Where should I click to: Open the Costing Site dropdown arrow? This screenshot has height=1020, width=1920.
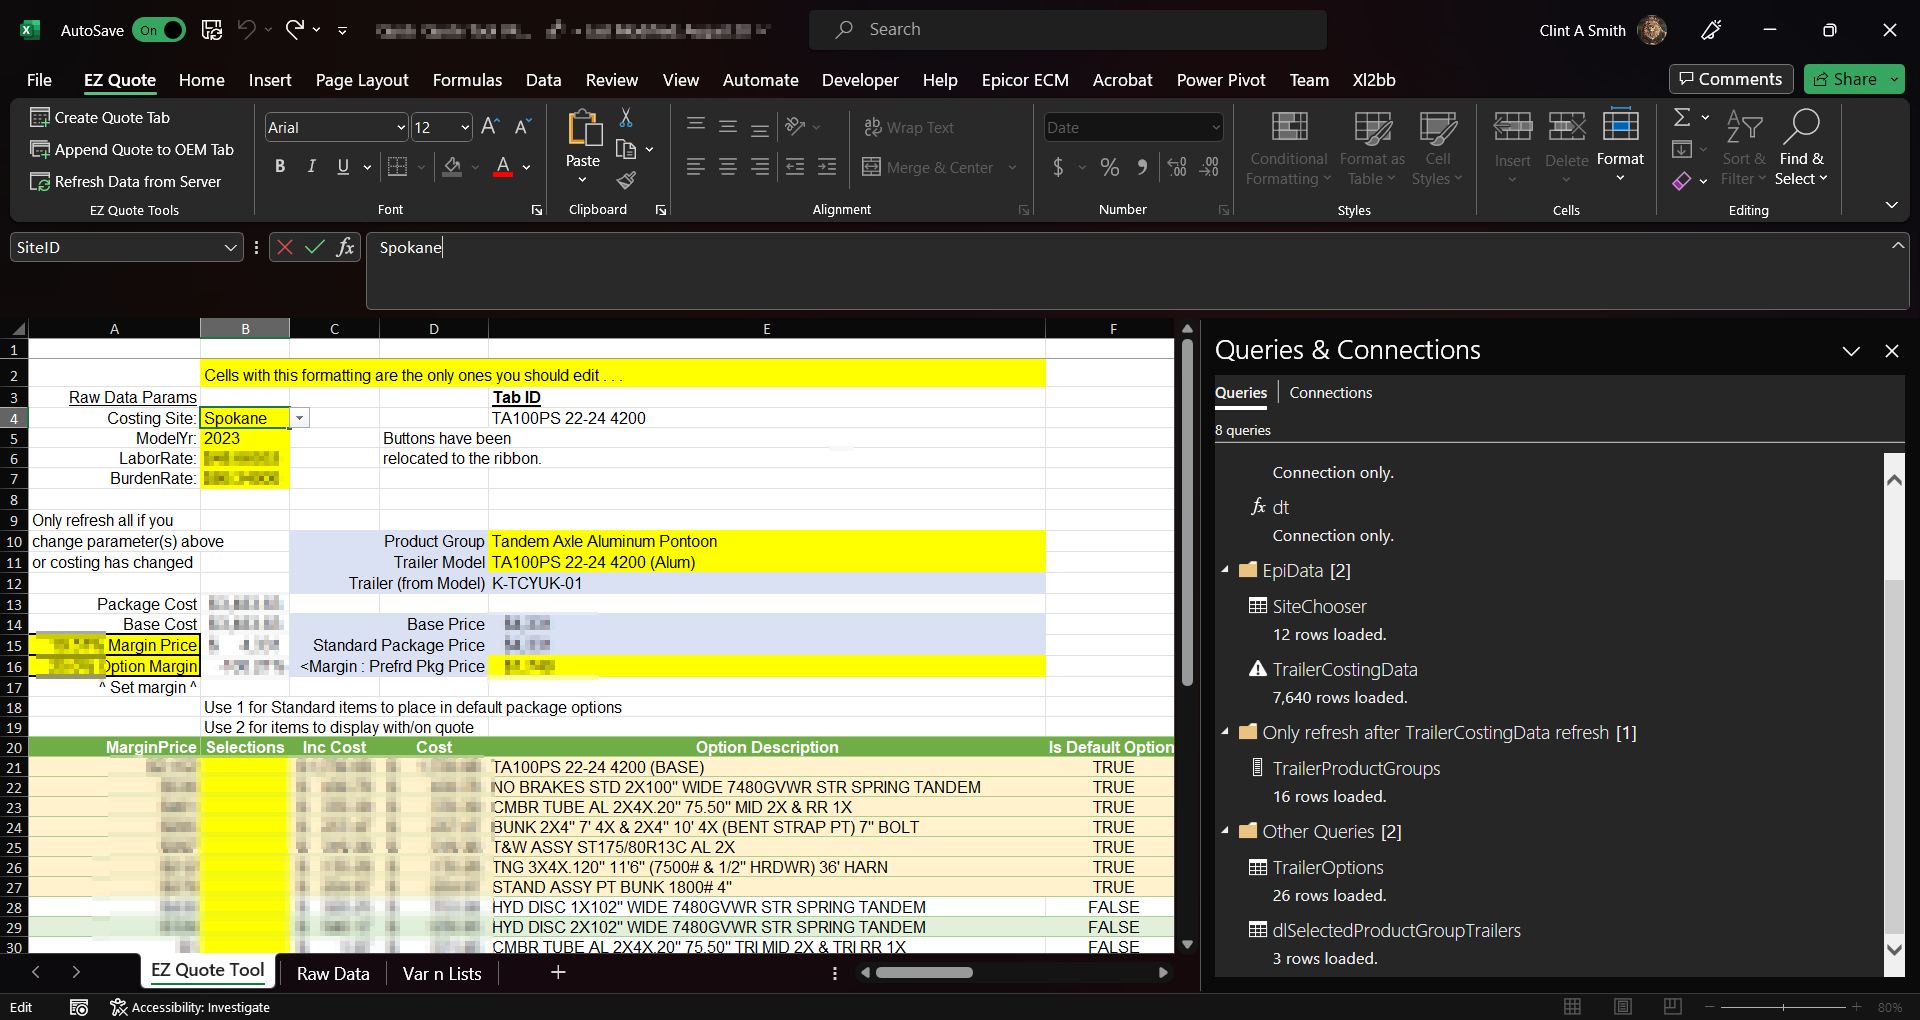coord(299,419)
